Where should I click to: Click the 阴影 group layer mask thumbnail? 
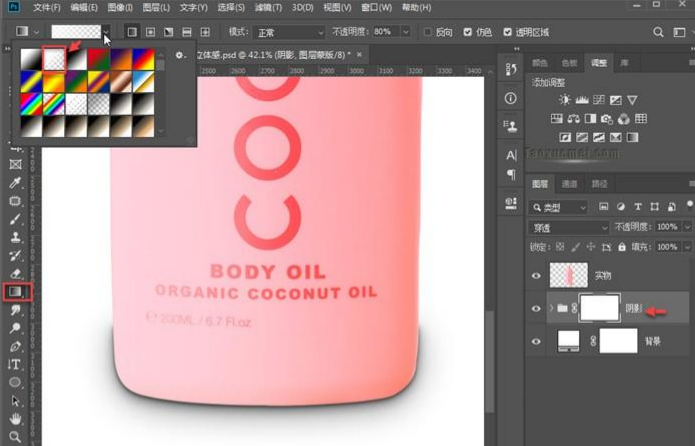tap(600, 308)
